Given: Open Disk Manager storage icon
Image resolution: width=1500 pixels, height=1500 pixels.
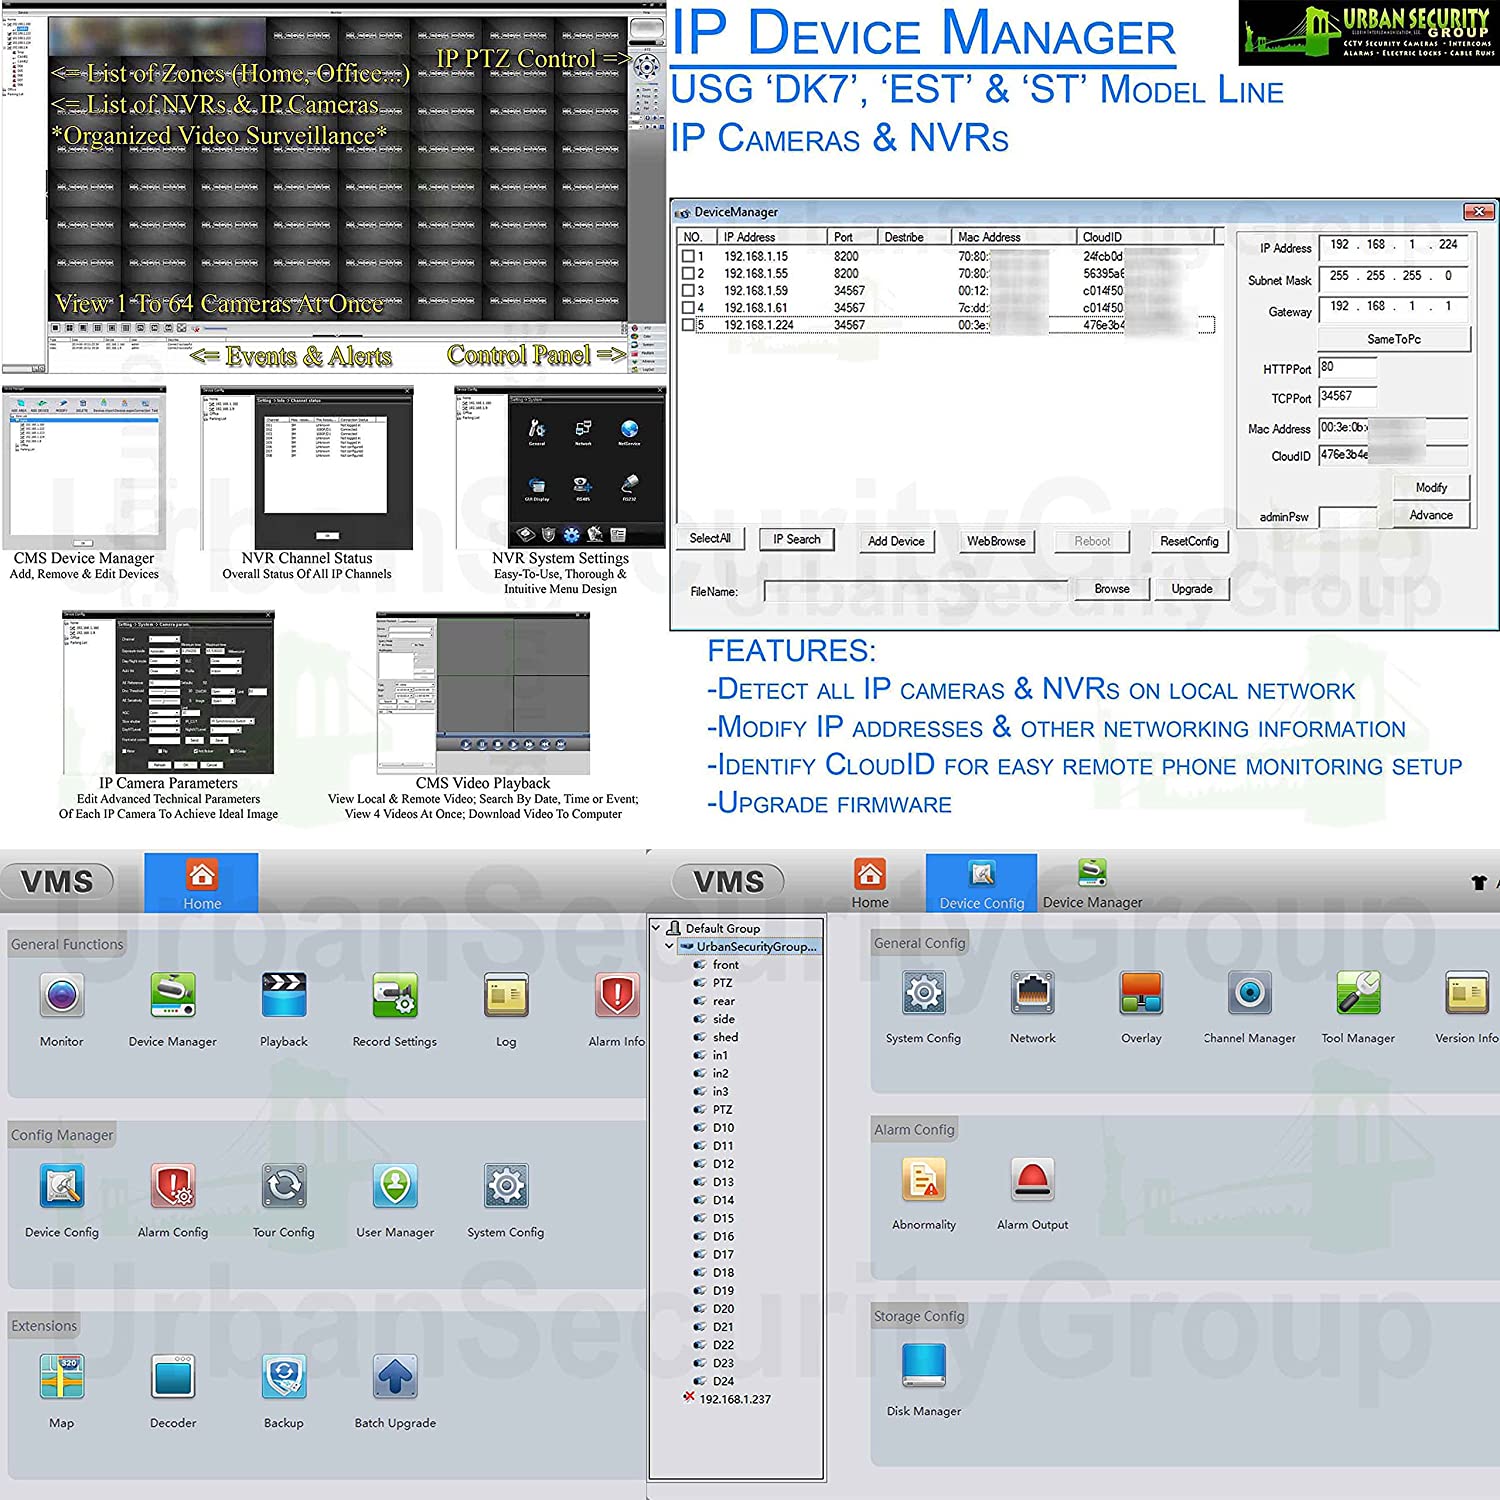Looking at the screenshot, I should (x=924, y=1367).
